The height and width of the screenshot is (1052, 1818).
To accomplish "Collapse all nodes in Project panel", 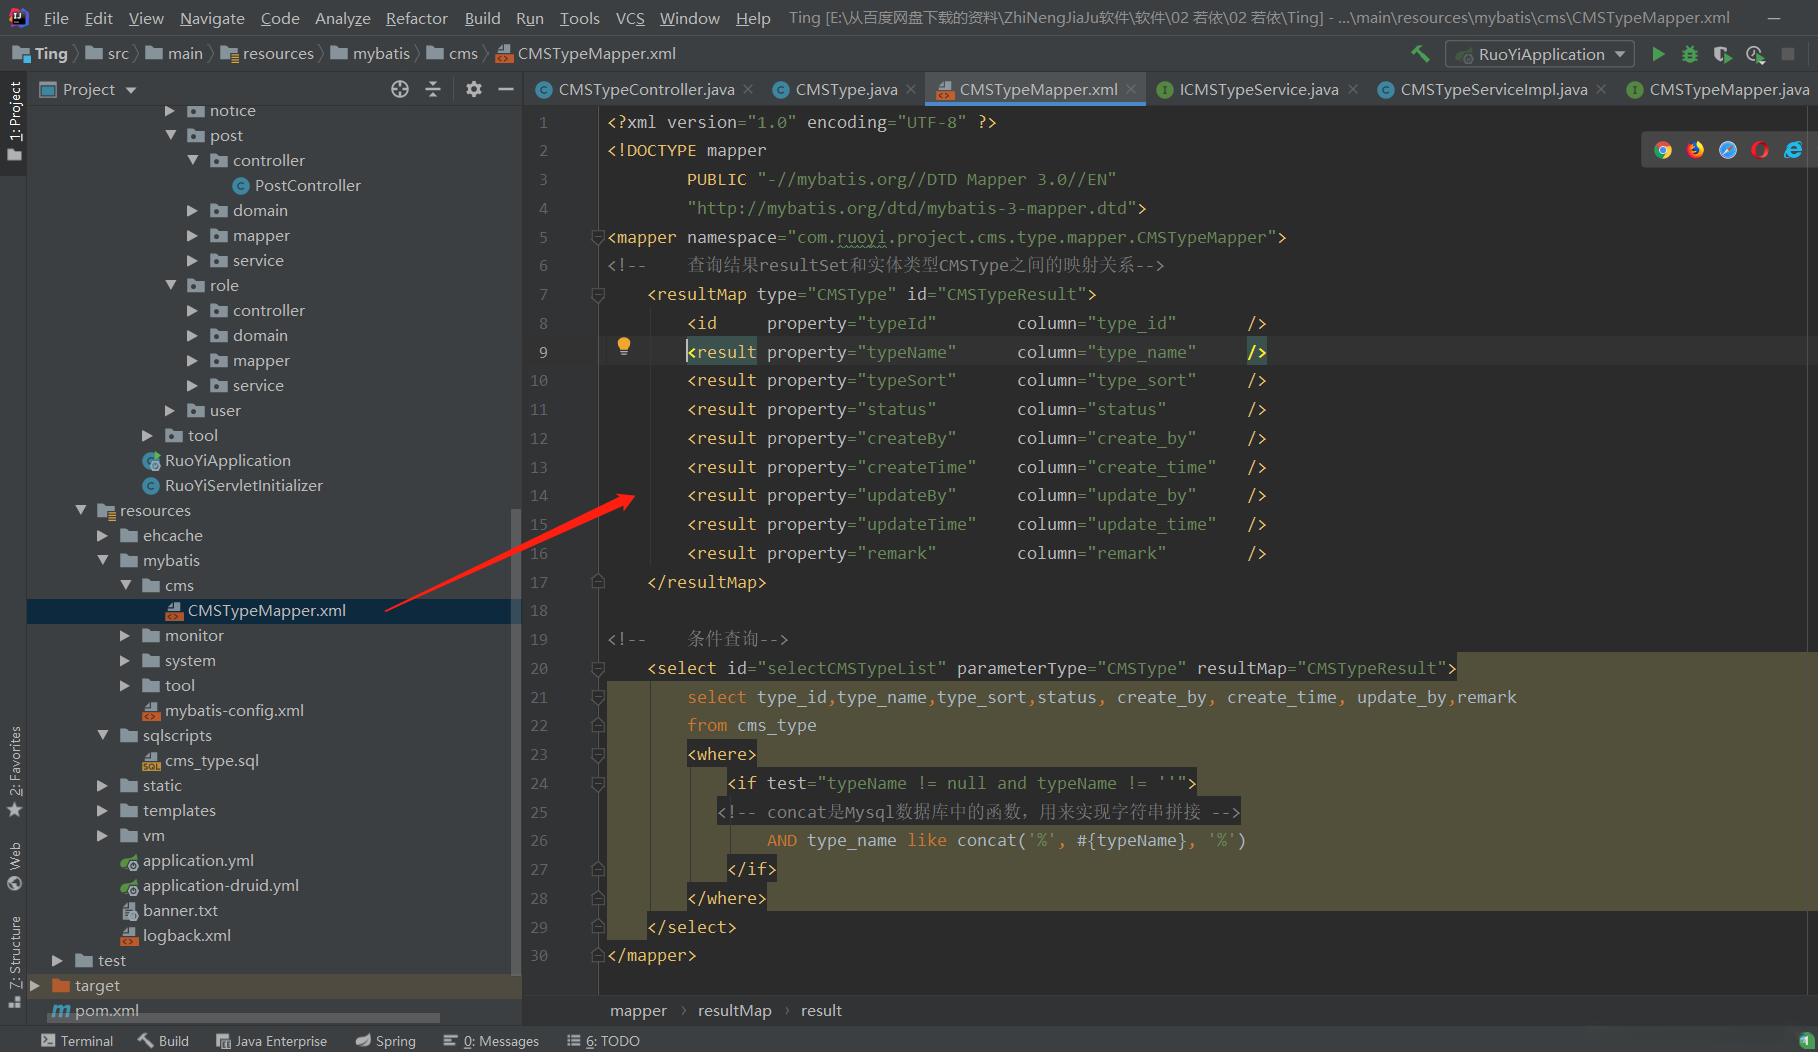I will 433,89.
